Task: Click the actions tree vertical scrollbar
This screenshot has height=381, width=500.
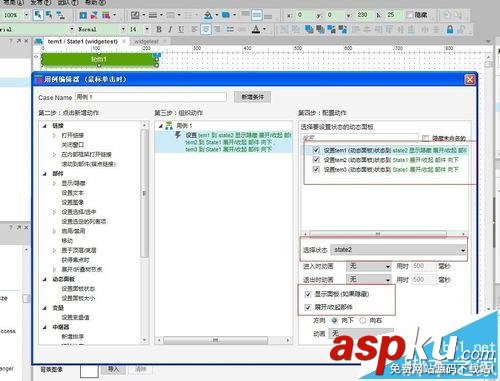Action: [x=144, y=193]
